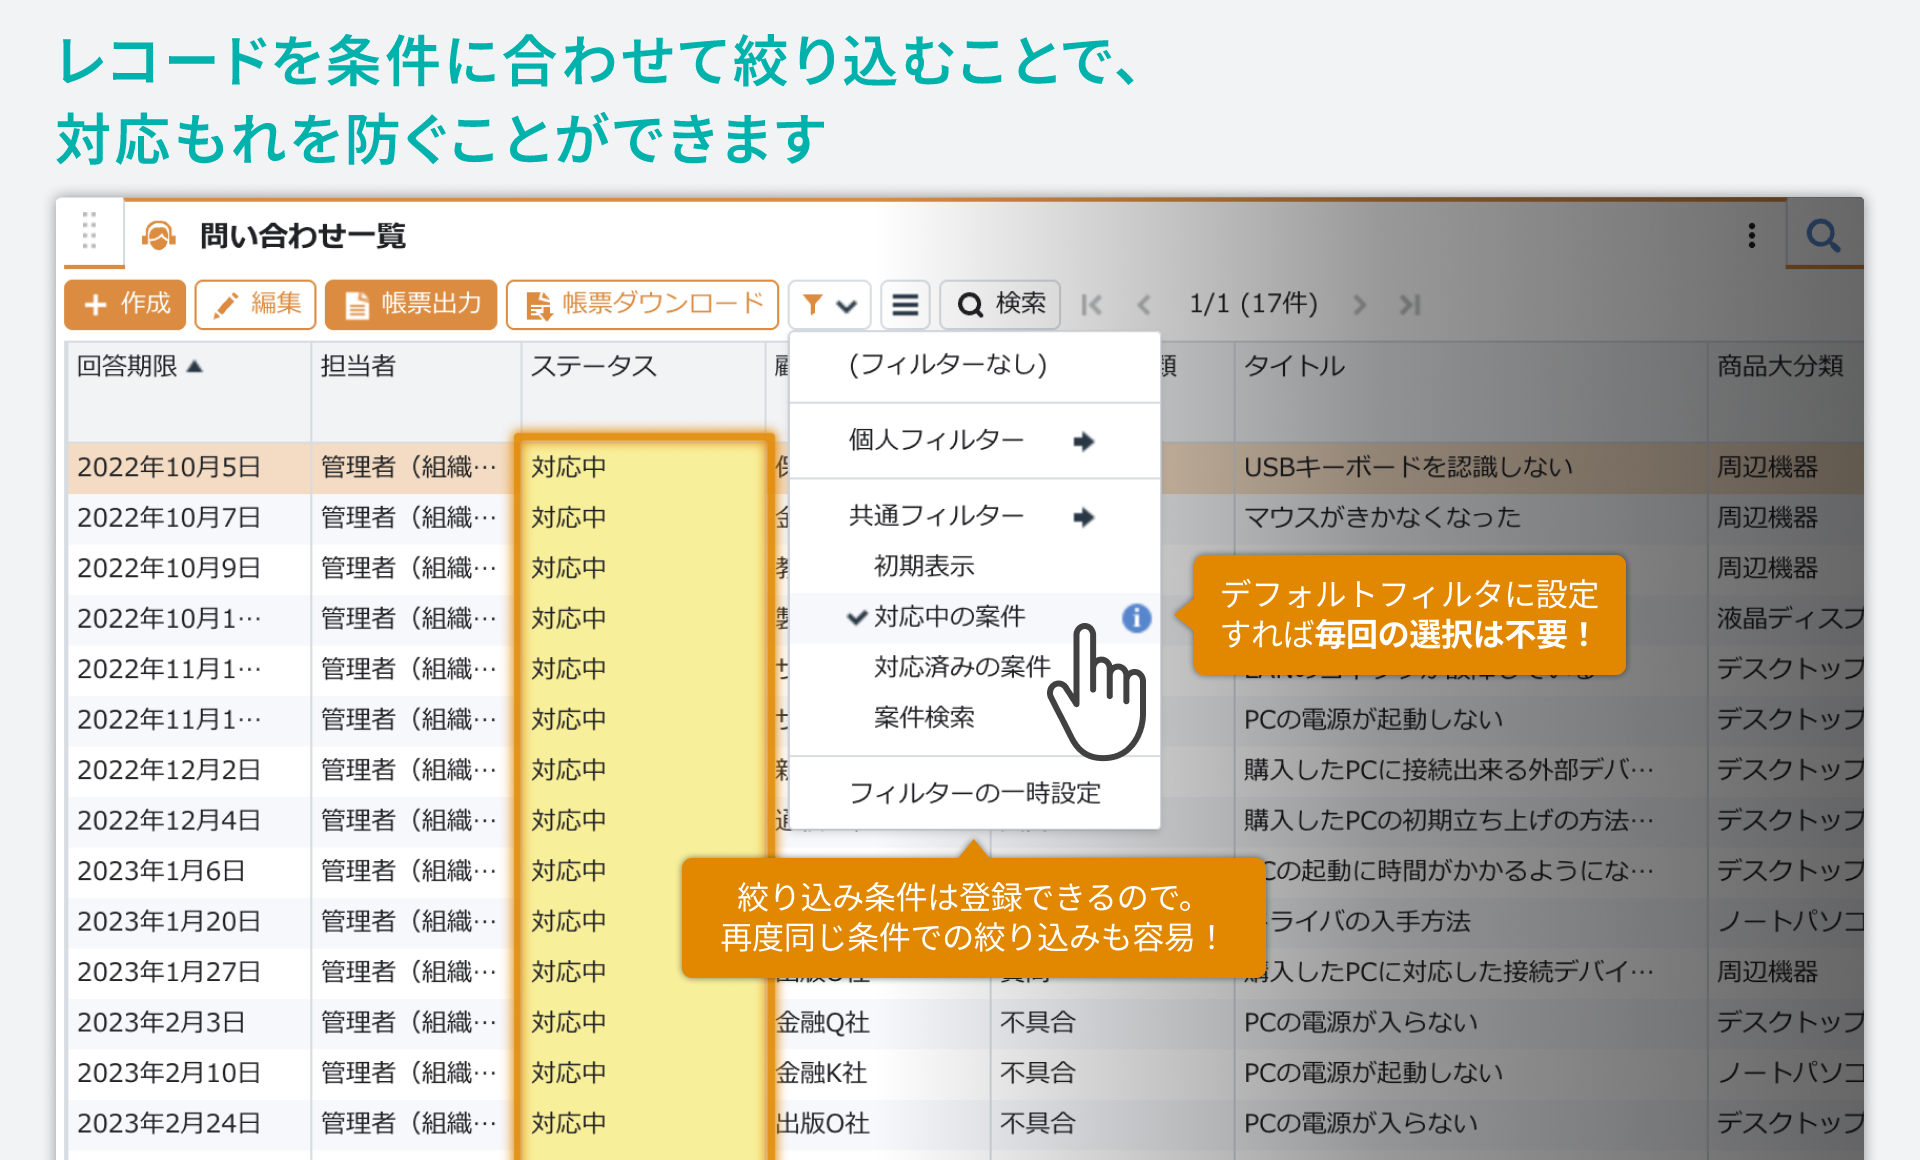Click the headset icon next to 問い合わせ一覧
Screen dimensions: 1920x1160
pyautogui.click(x=158, y=236)
